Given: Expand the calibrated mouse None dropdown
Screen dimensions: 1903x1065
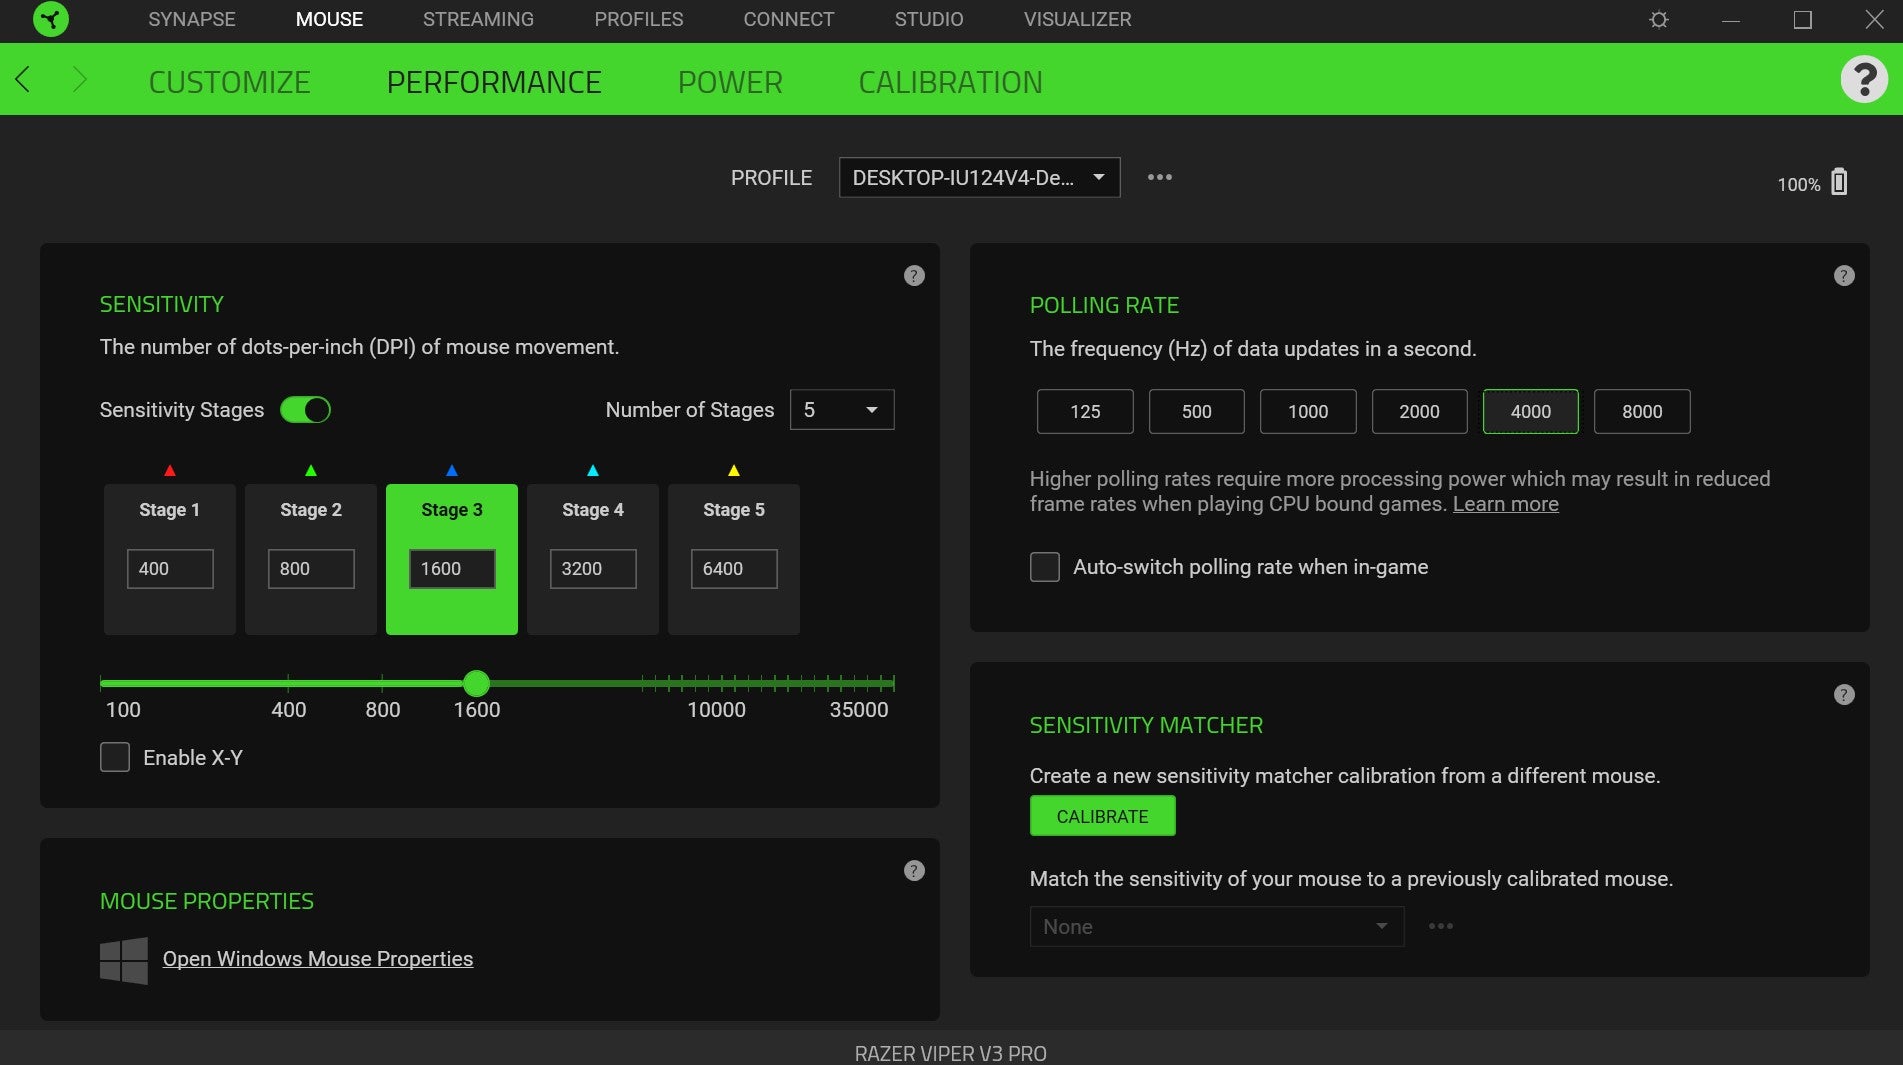Looking at the screenshot, I should (1215, 927).
